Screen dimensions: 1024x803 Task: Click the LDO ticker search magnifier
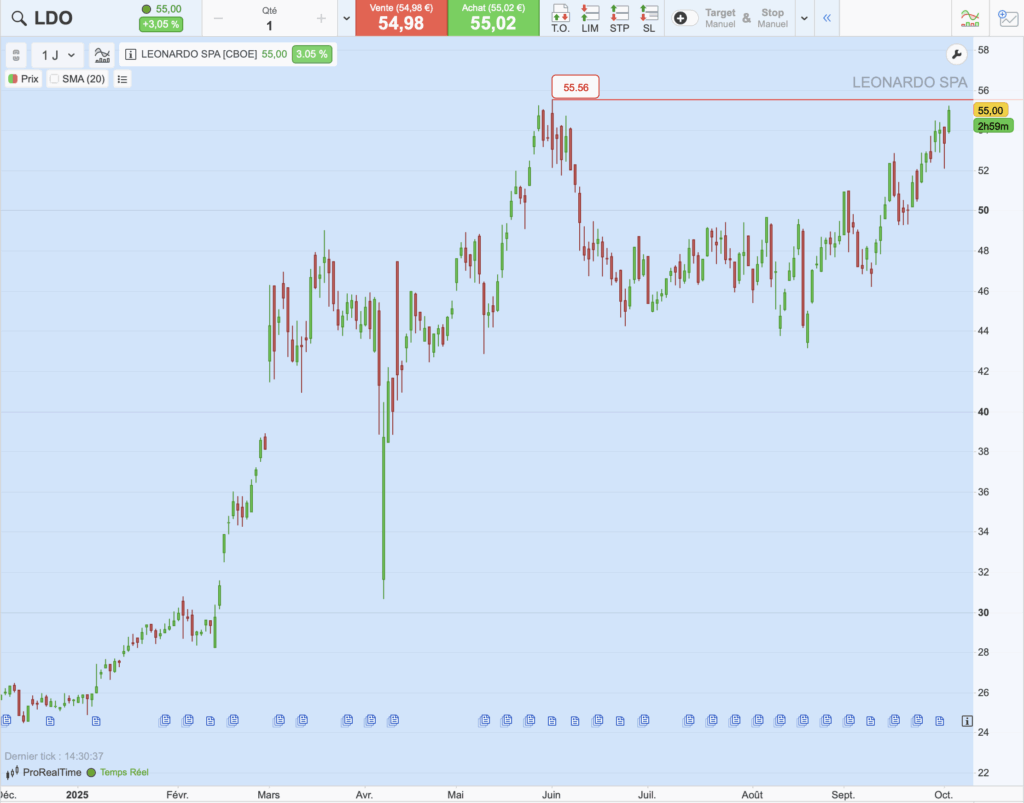tap(17, 18)
